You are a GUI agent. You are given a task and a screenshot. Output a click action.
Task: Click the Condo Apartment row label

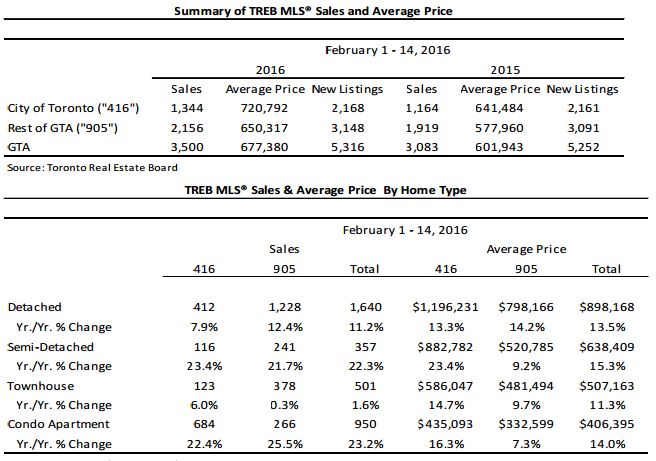[59, 424]
